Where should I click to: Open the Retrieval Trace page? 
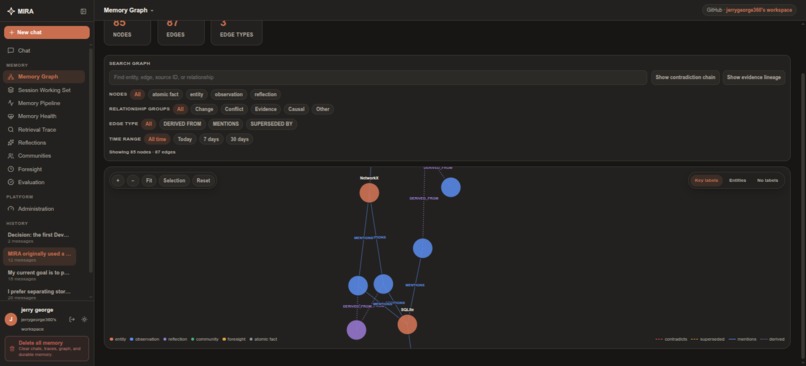click(x=44, y=130)
